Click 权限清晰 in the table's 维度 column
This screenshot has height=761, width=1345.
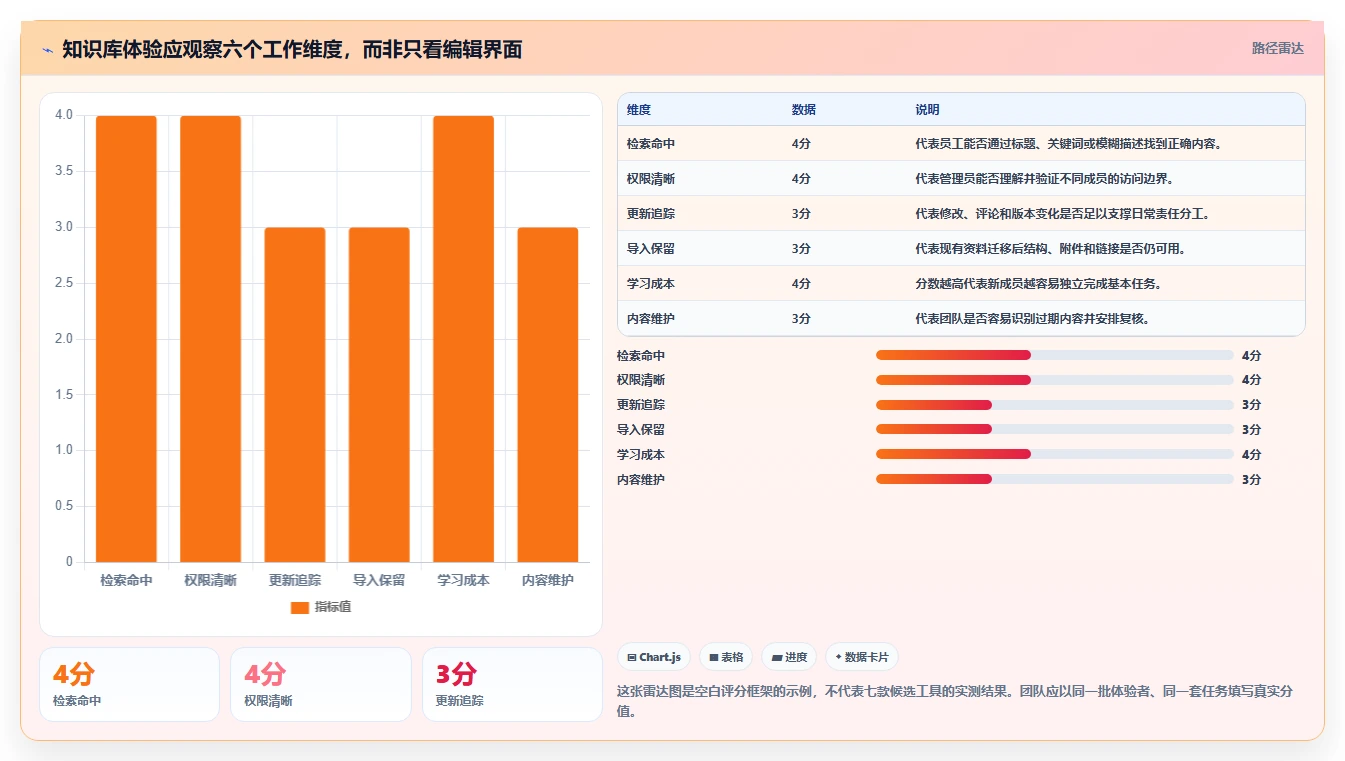(x=651, y=179)
